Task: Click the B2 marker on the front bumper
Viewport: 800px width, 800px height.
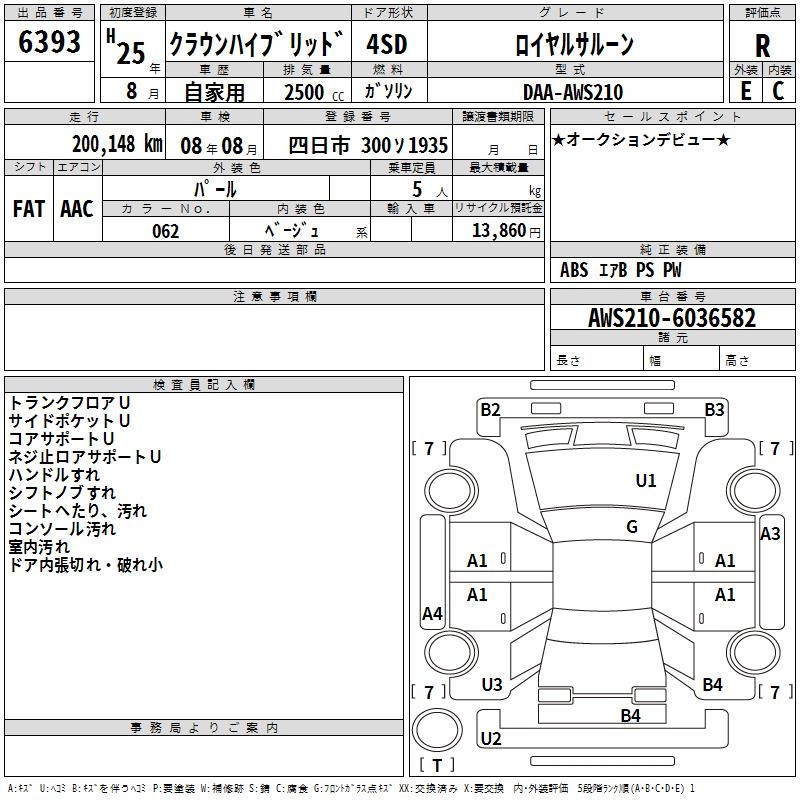Action: pyautogui.click(x=490, y=409)
